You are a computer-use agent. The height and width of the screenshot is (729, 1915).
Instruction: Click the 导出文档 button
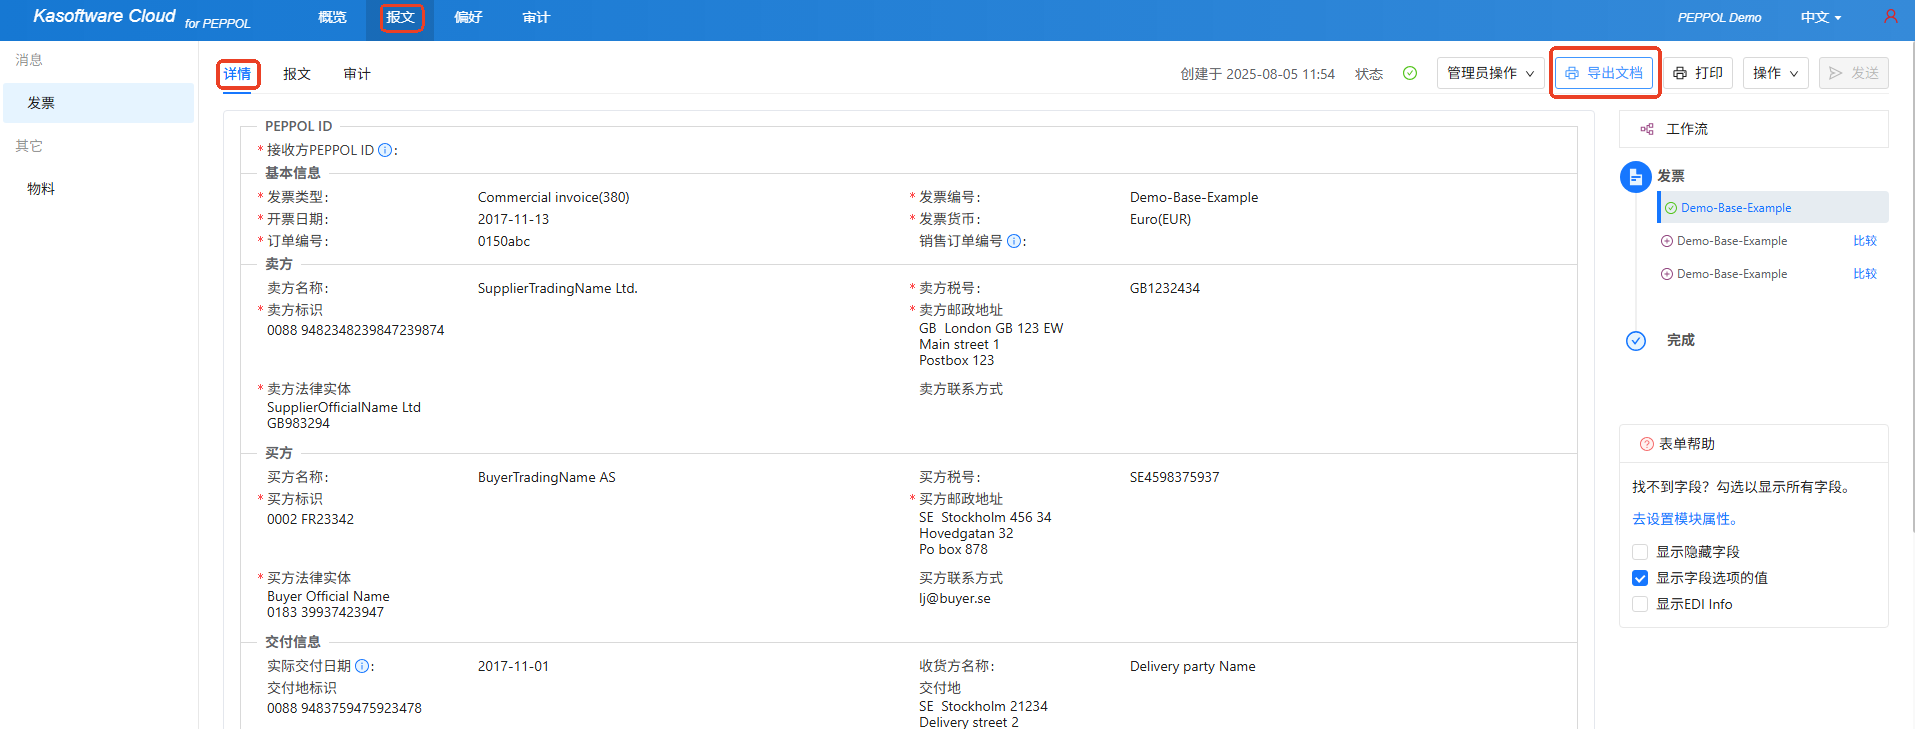click(1604, 73)
